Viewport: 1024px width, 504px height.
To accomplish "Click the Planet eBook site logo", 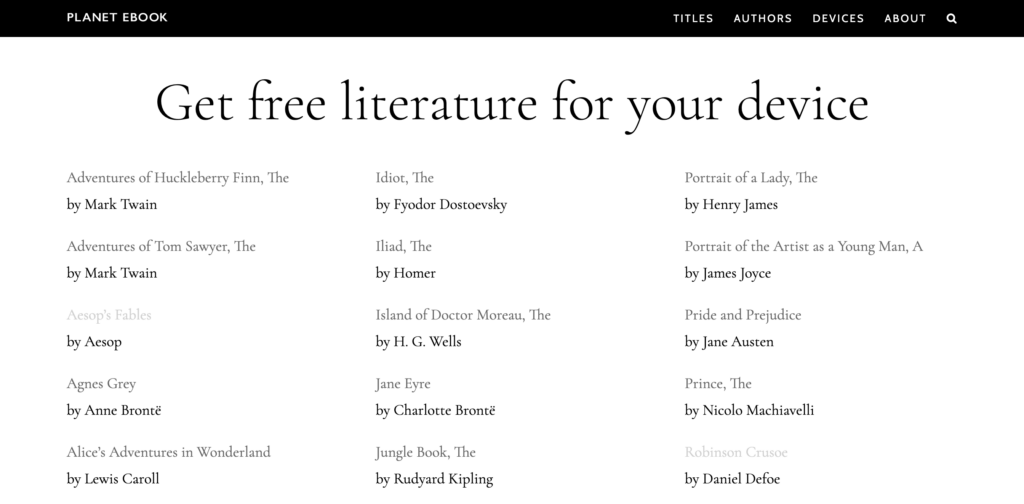I will pos(117,17).
